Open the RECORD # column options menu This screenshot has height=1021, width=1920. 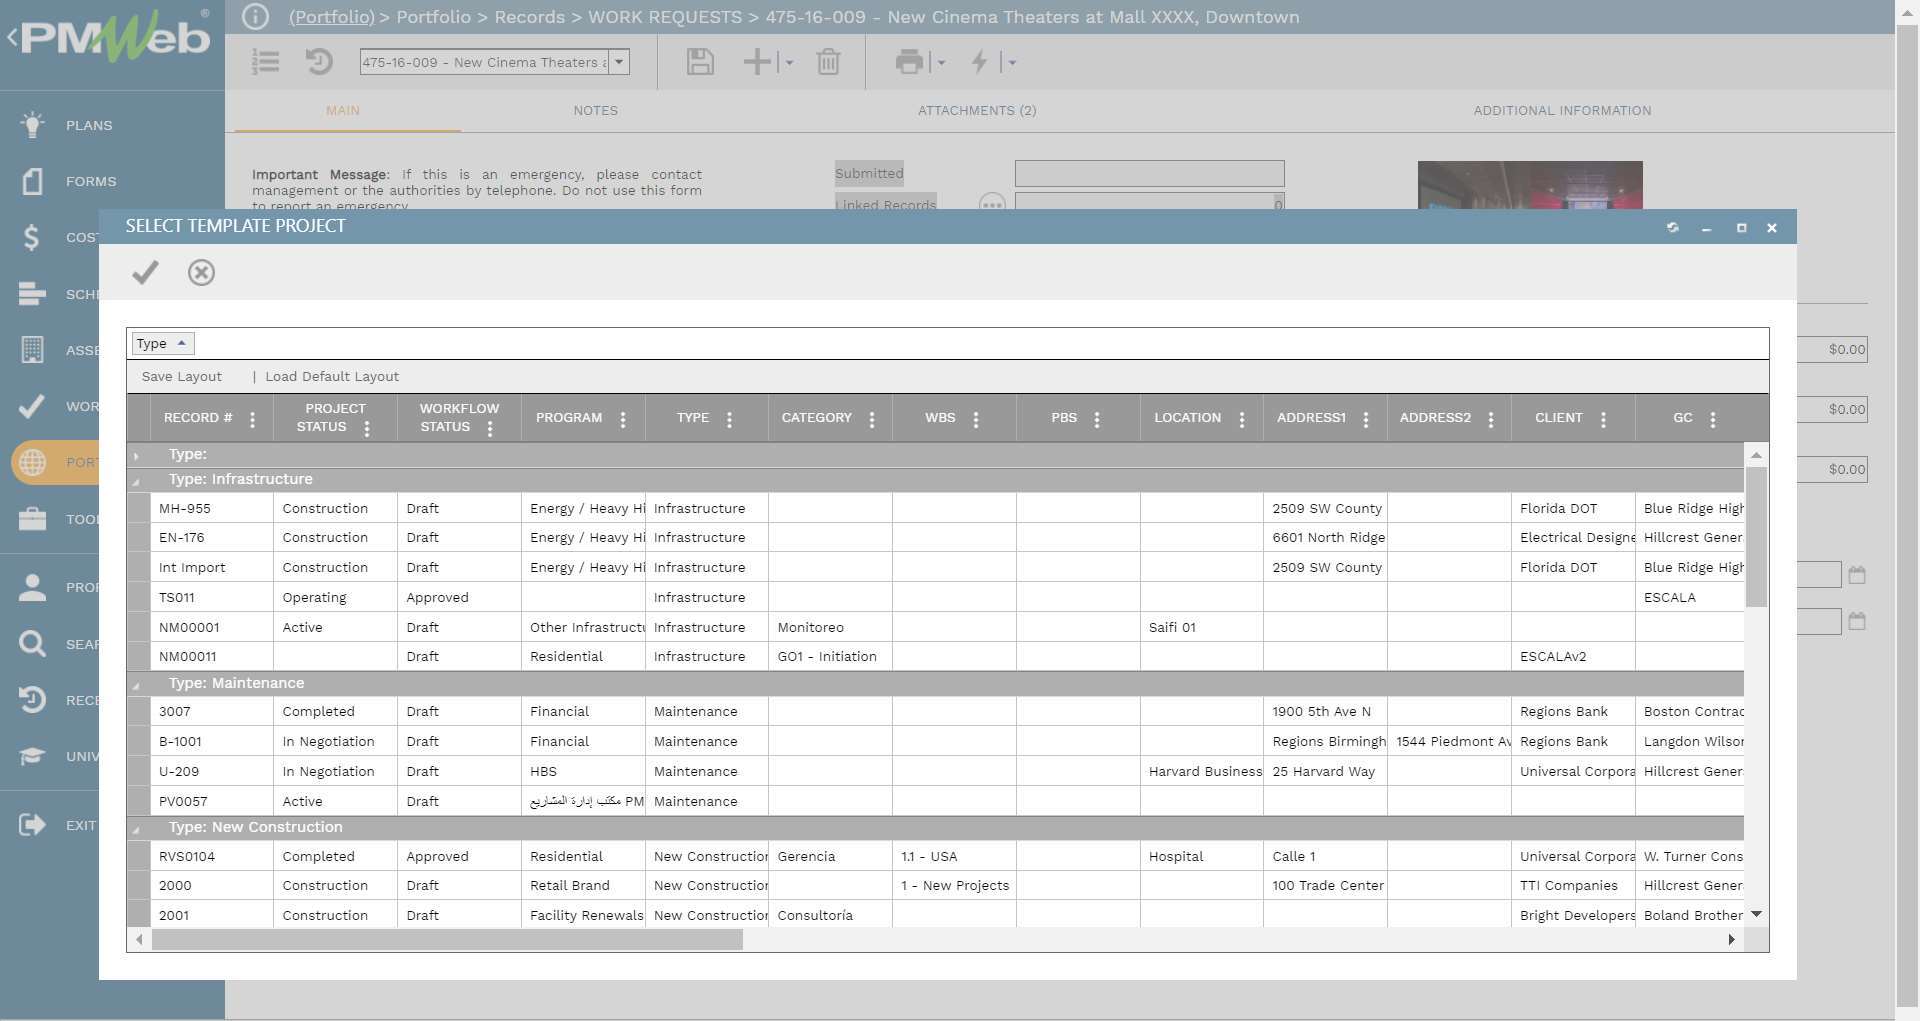point(252,418)
